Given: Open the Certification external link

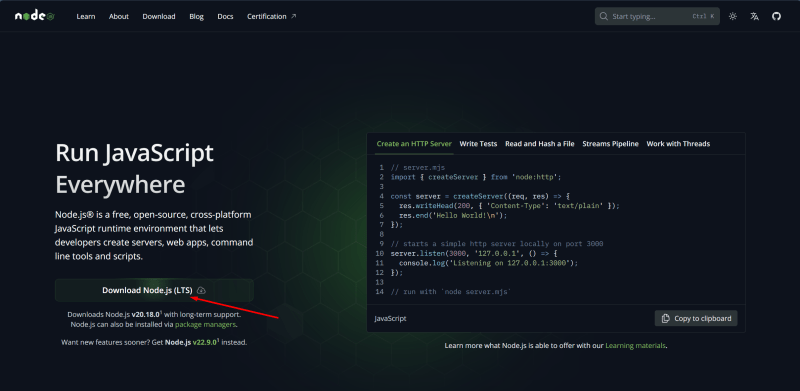Looking at the screenshot, I should [271, 16].
